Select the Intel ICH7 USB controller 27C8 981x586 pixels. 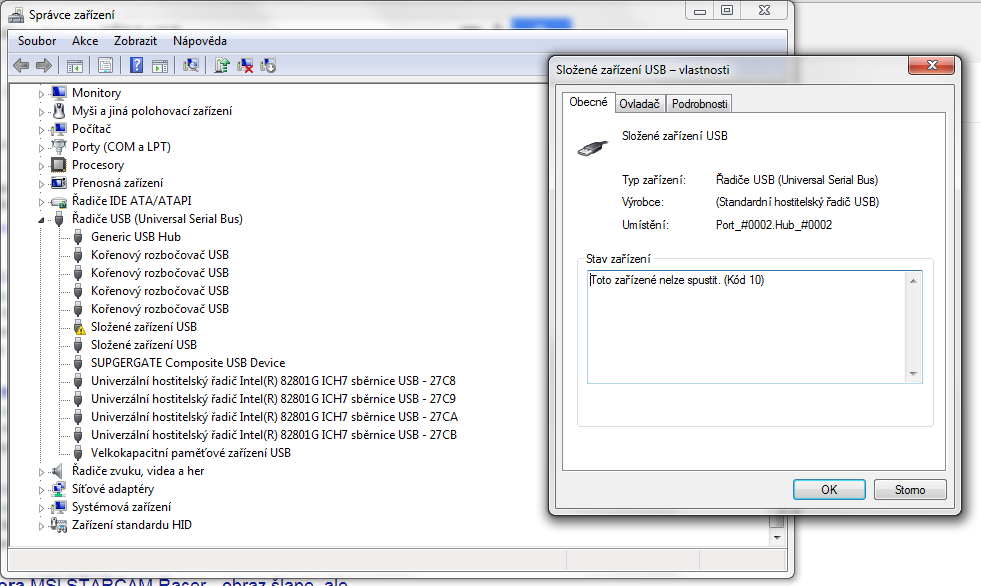273,381
